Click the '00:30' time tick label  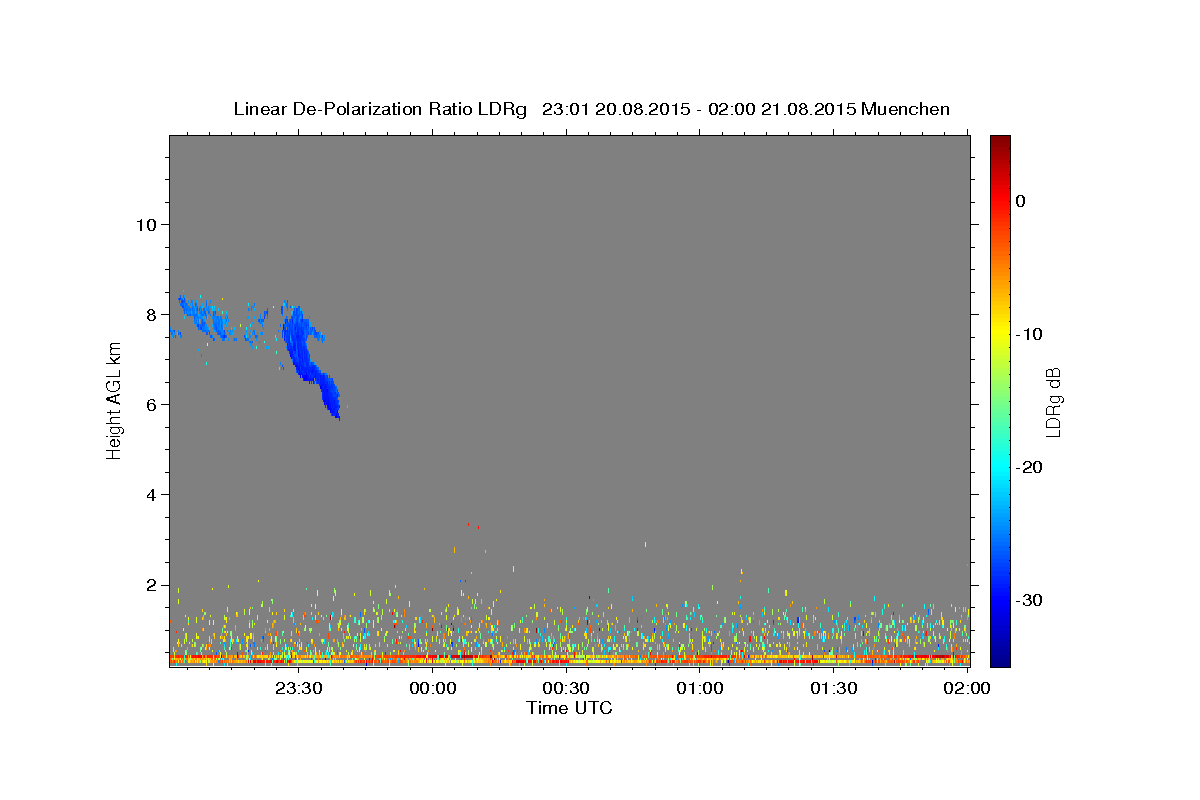566,688
